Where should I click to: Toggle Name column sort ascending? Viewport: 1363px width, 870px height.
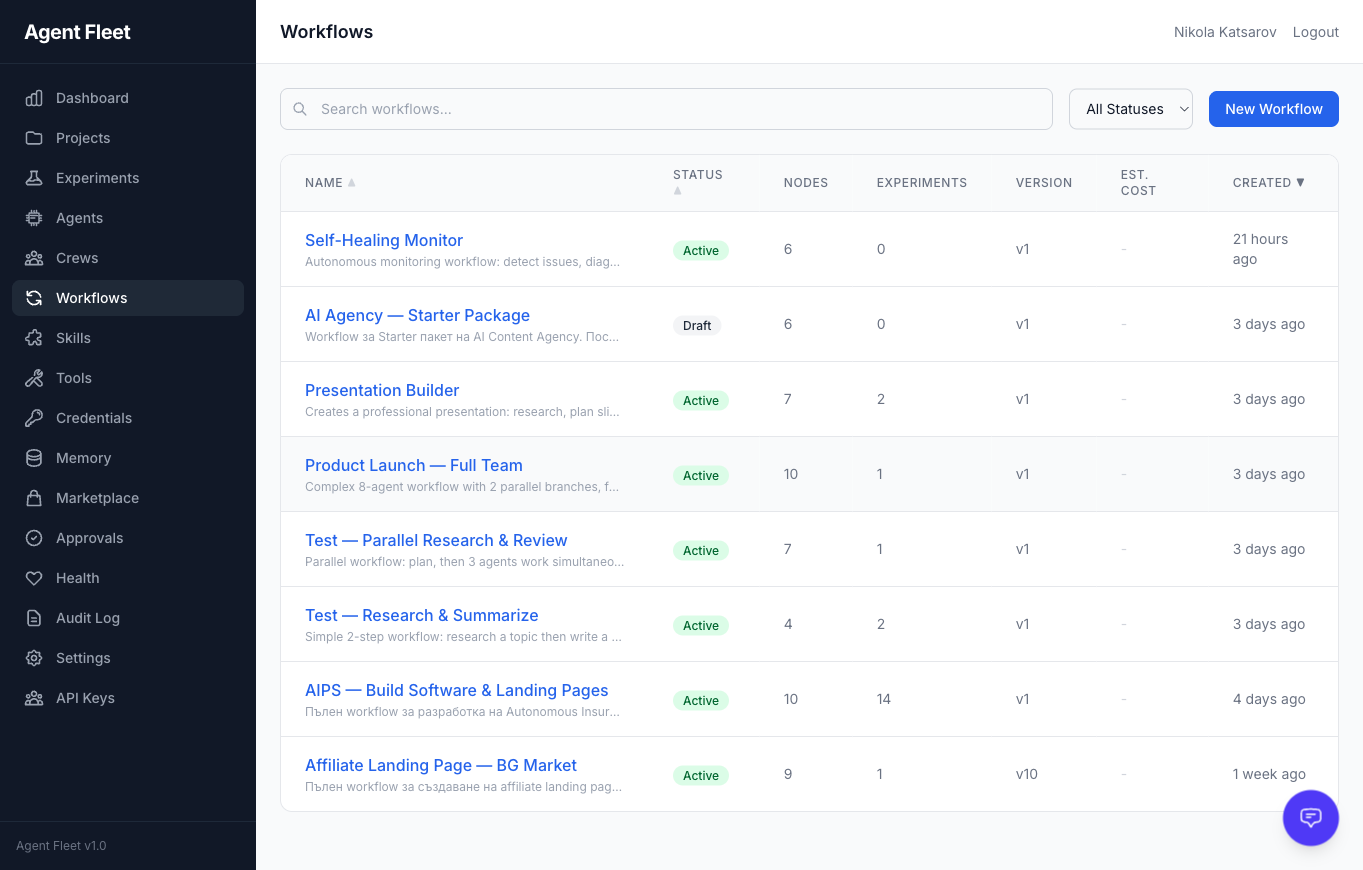[328, 182]
